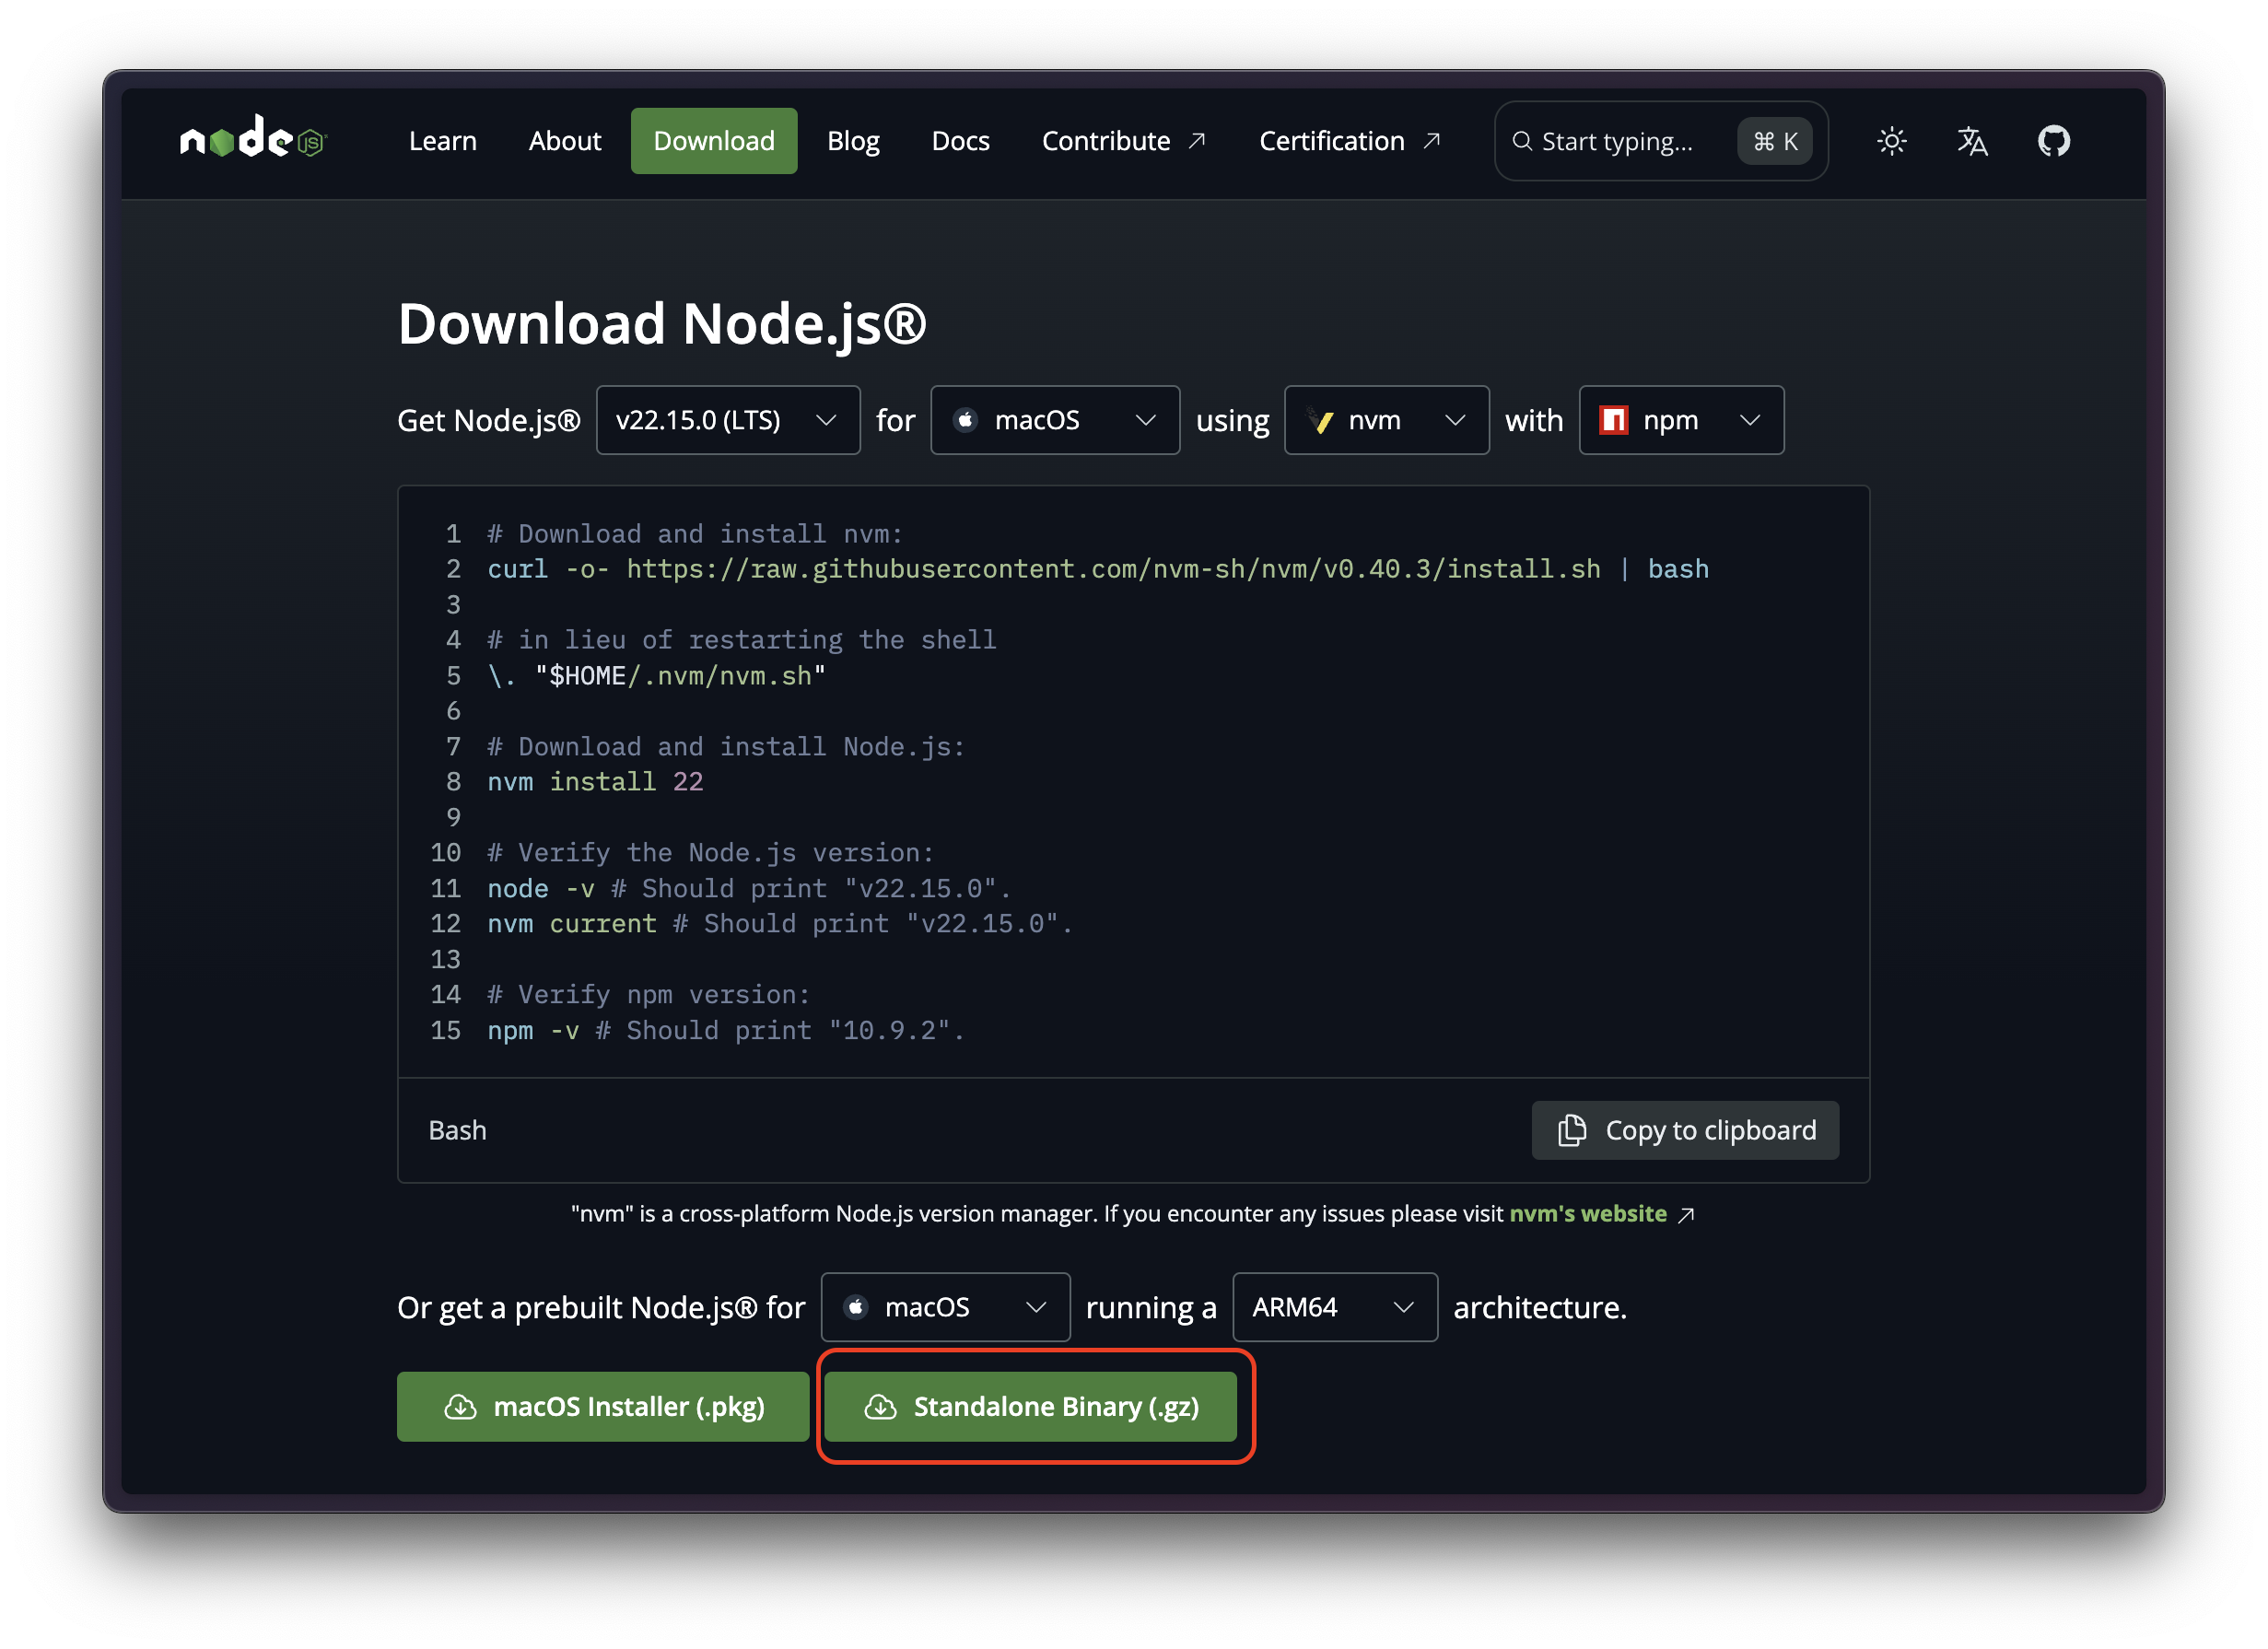Open the Blog navigation item
The width and height of the screenshot is (2268, 1649).
click(x=852, y=141)
